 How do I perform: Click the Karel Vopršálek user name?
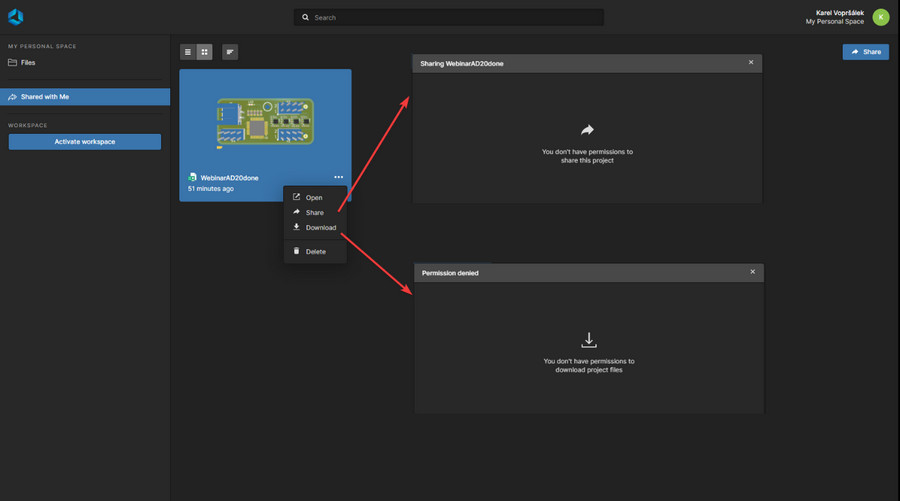(839, 13)
